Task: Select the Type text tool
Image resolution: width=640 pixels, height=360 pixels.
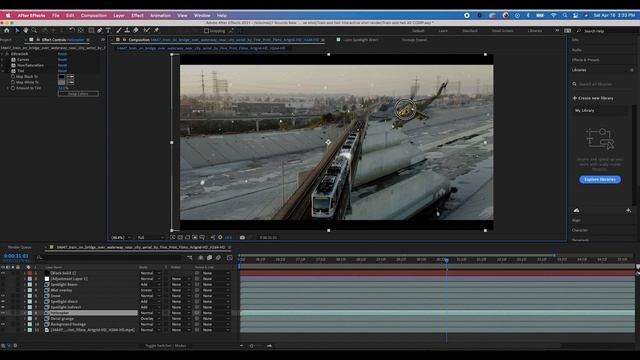Action: click(x=108, y=30)
